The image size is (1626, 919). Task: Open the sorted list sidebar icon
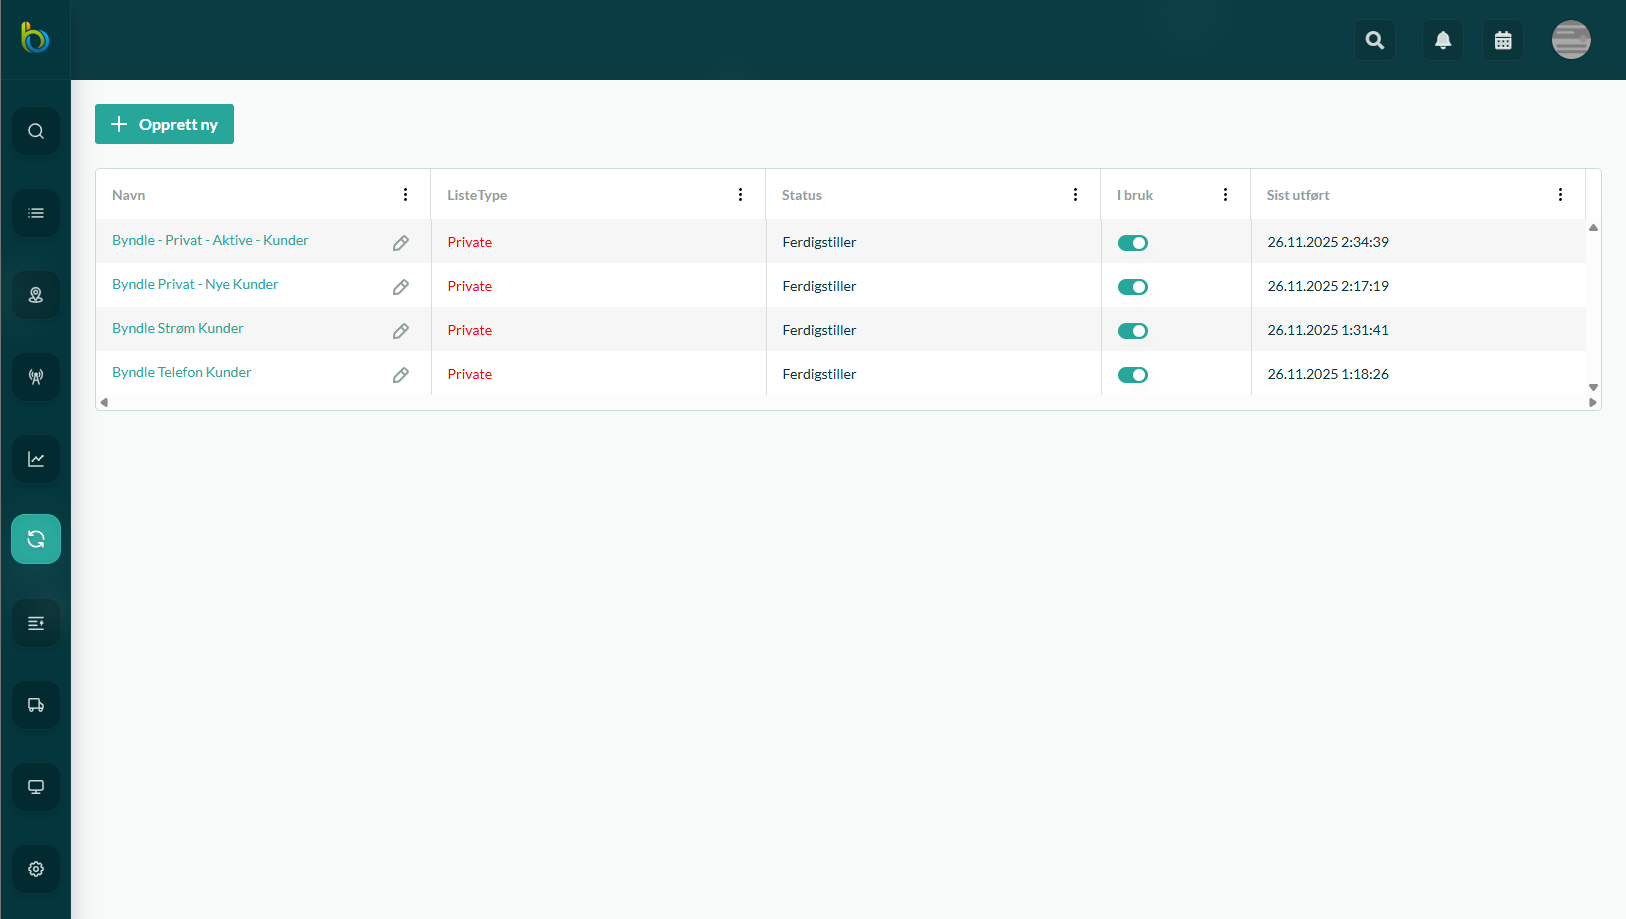36,623
